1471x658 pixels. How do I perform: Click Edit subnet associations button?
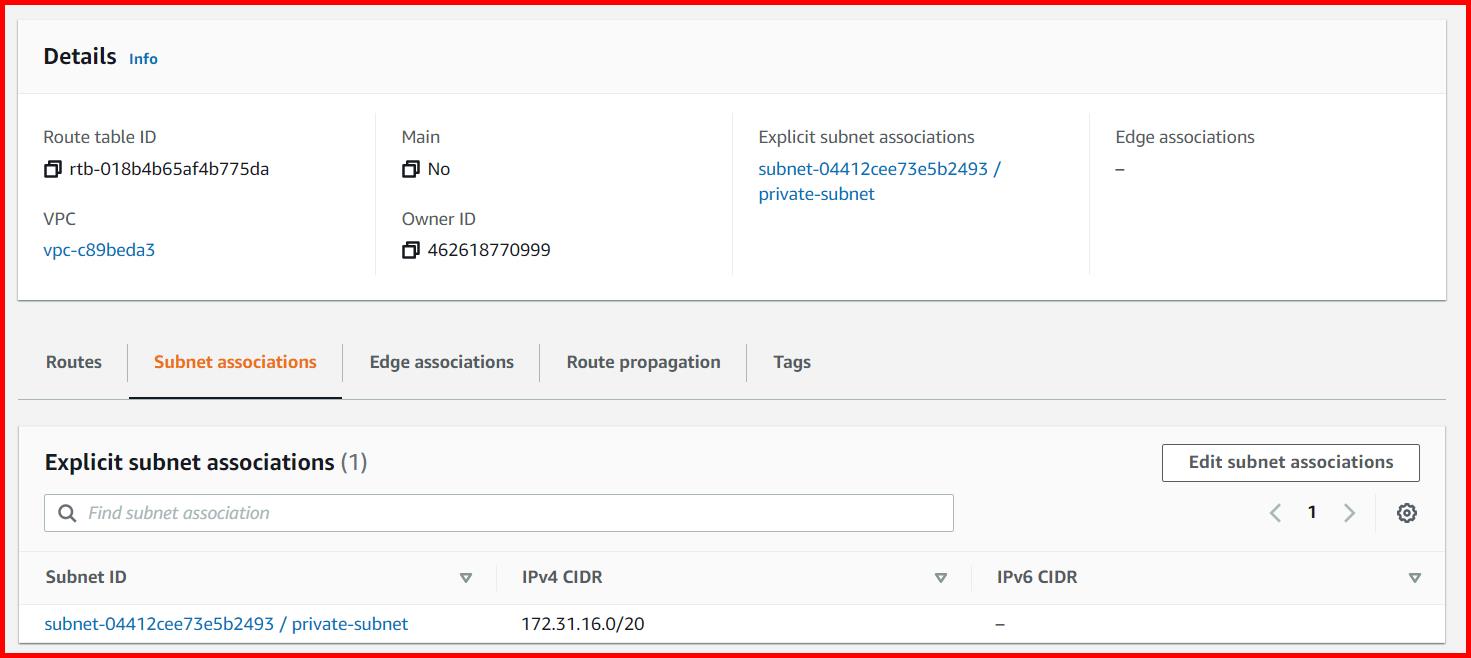coord(1290,462)
